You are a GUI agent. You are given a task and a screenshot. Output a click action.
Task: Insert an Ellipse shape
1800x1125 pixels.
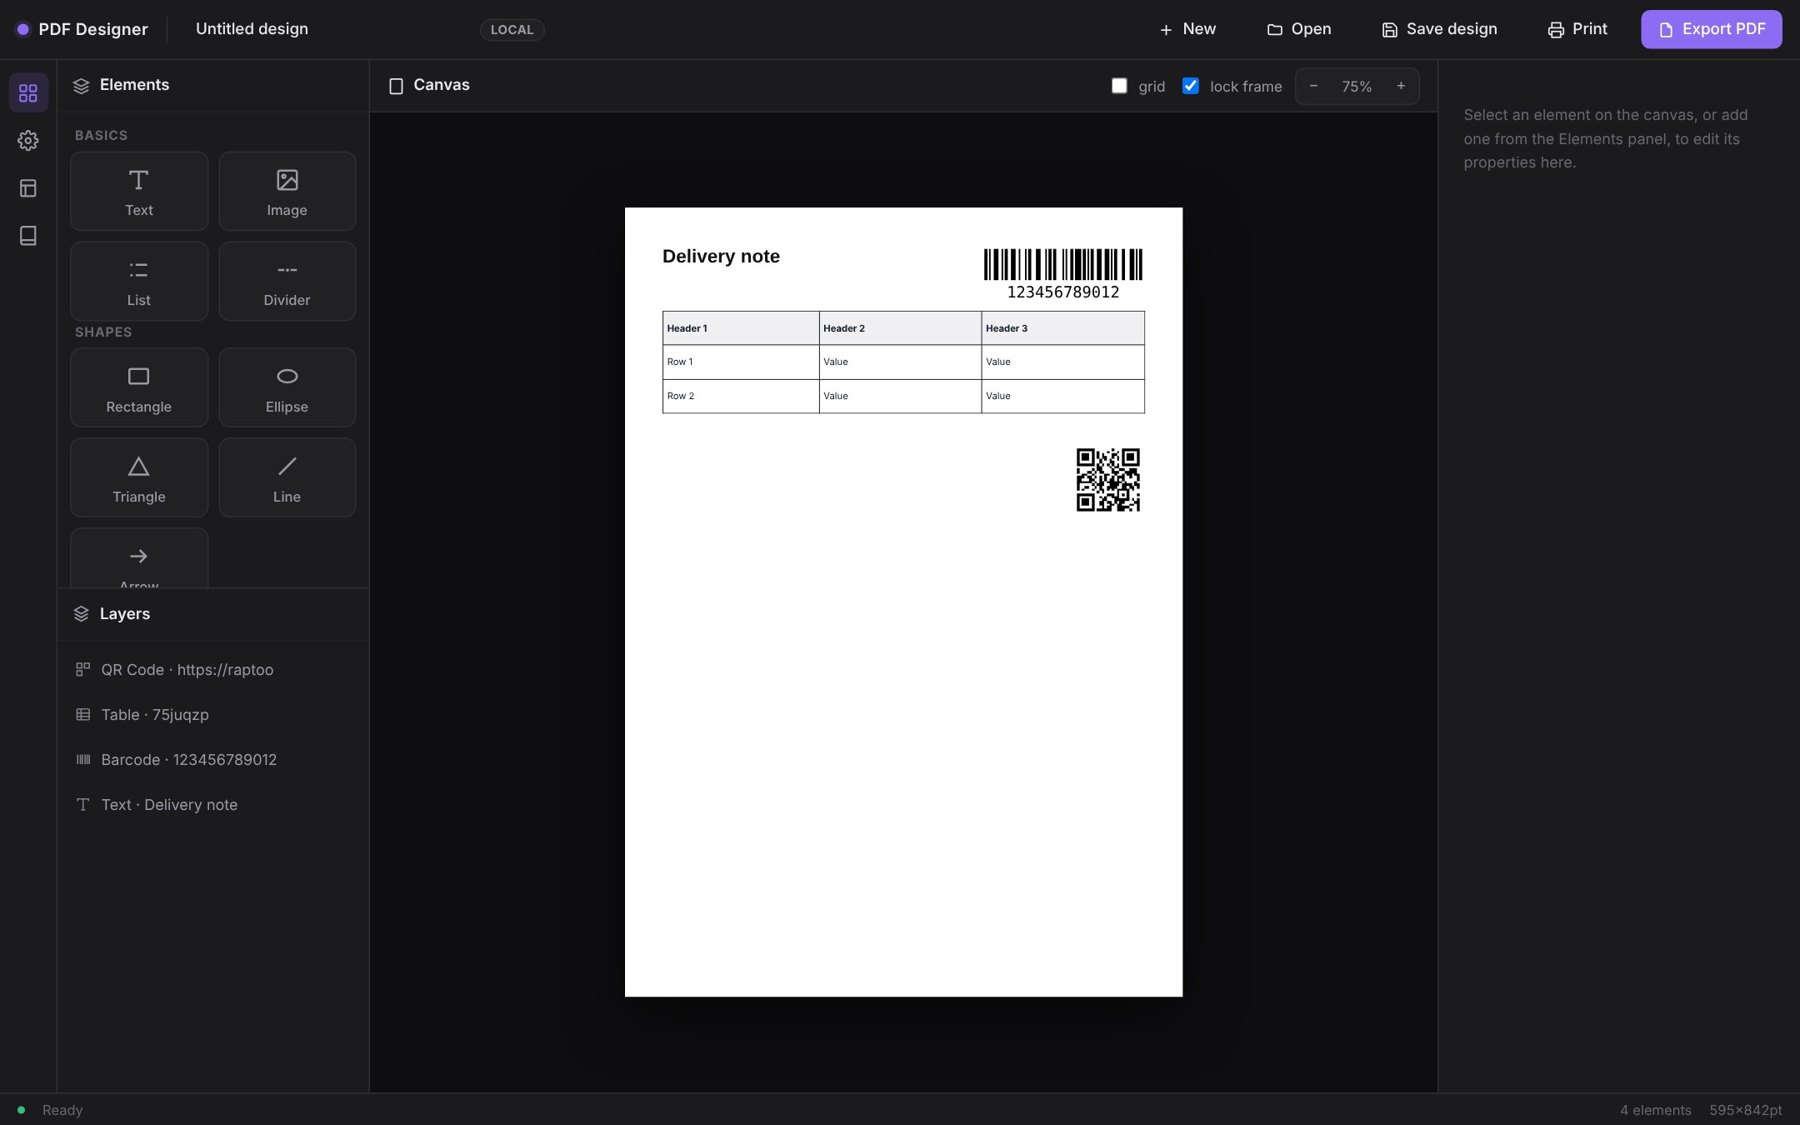[287, 388]
